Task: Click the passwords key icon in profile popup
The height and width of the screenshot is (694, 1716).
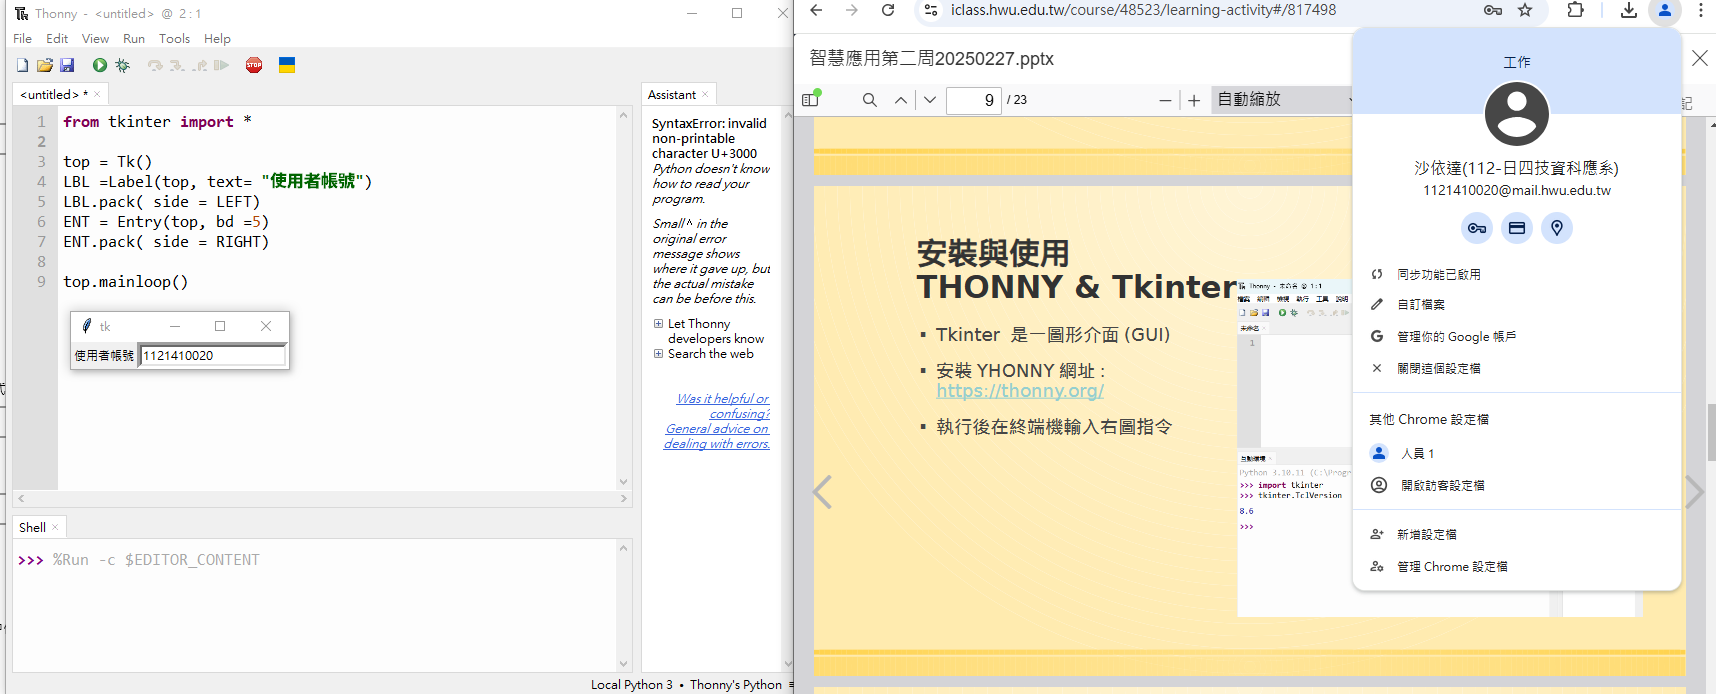Action: coord(1476,228)
